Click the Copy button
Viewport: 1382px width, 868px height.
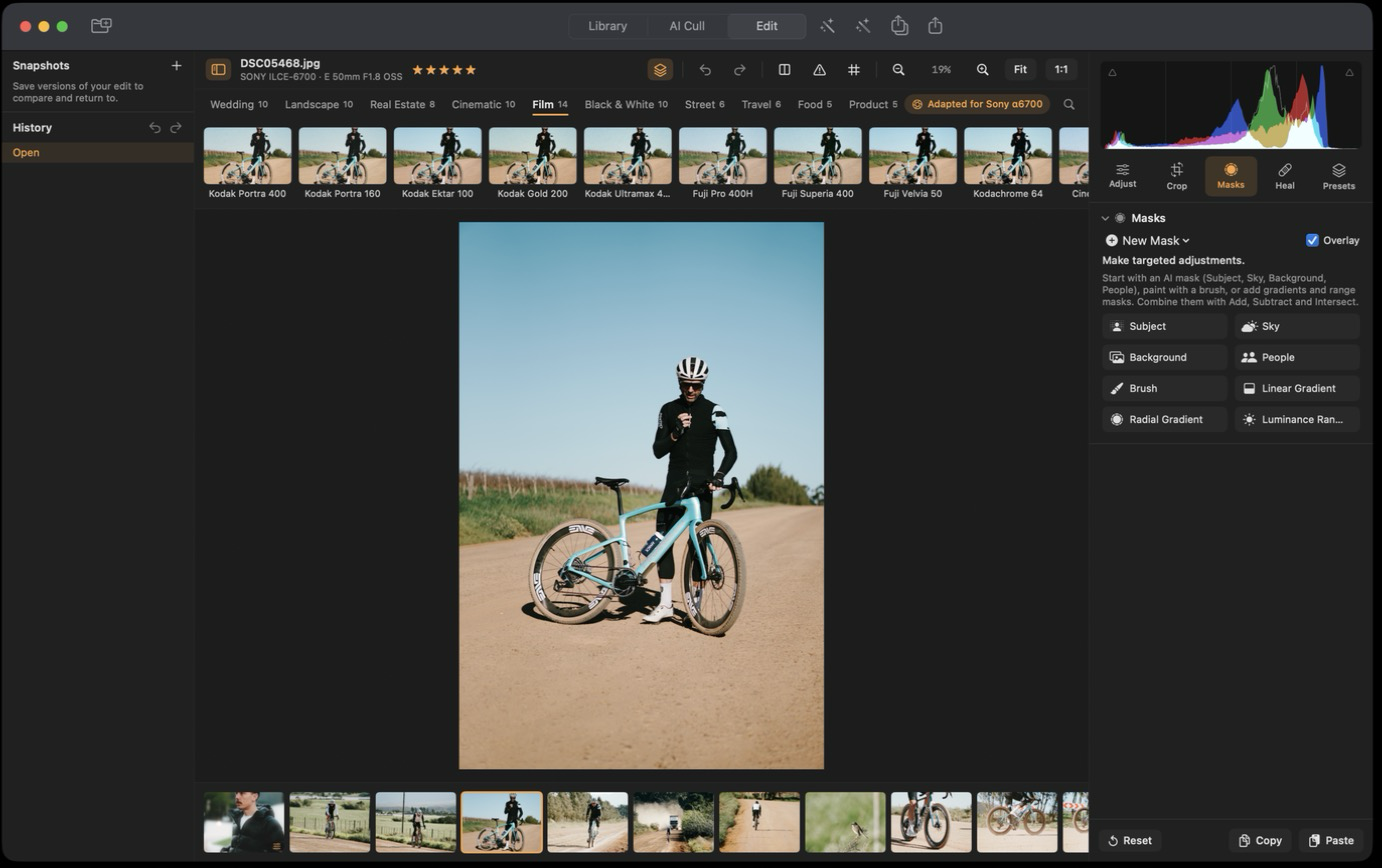1260,841
